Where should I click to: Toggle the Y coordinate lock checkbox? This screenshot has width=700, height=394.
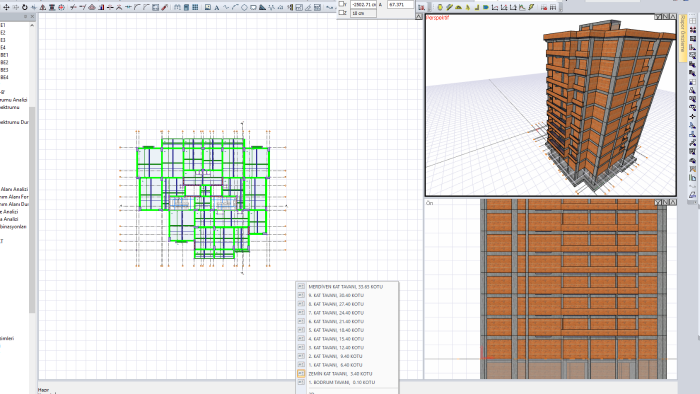coord(342,4)
